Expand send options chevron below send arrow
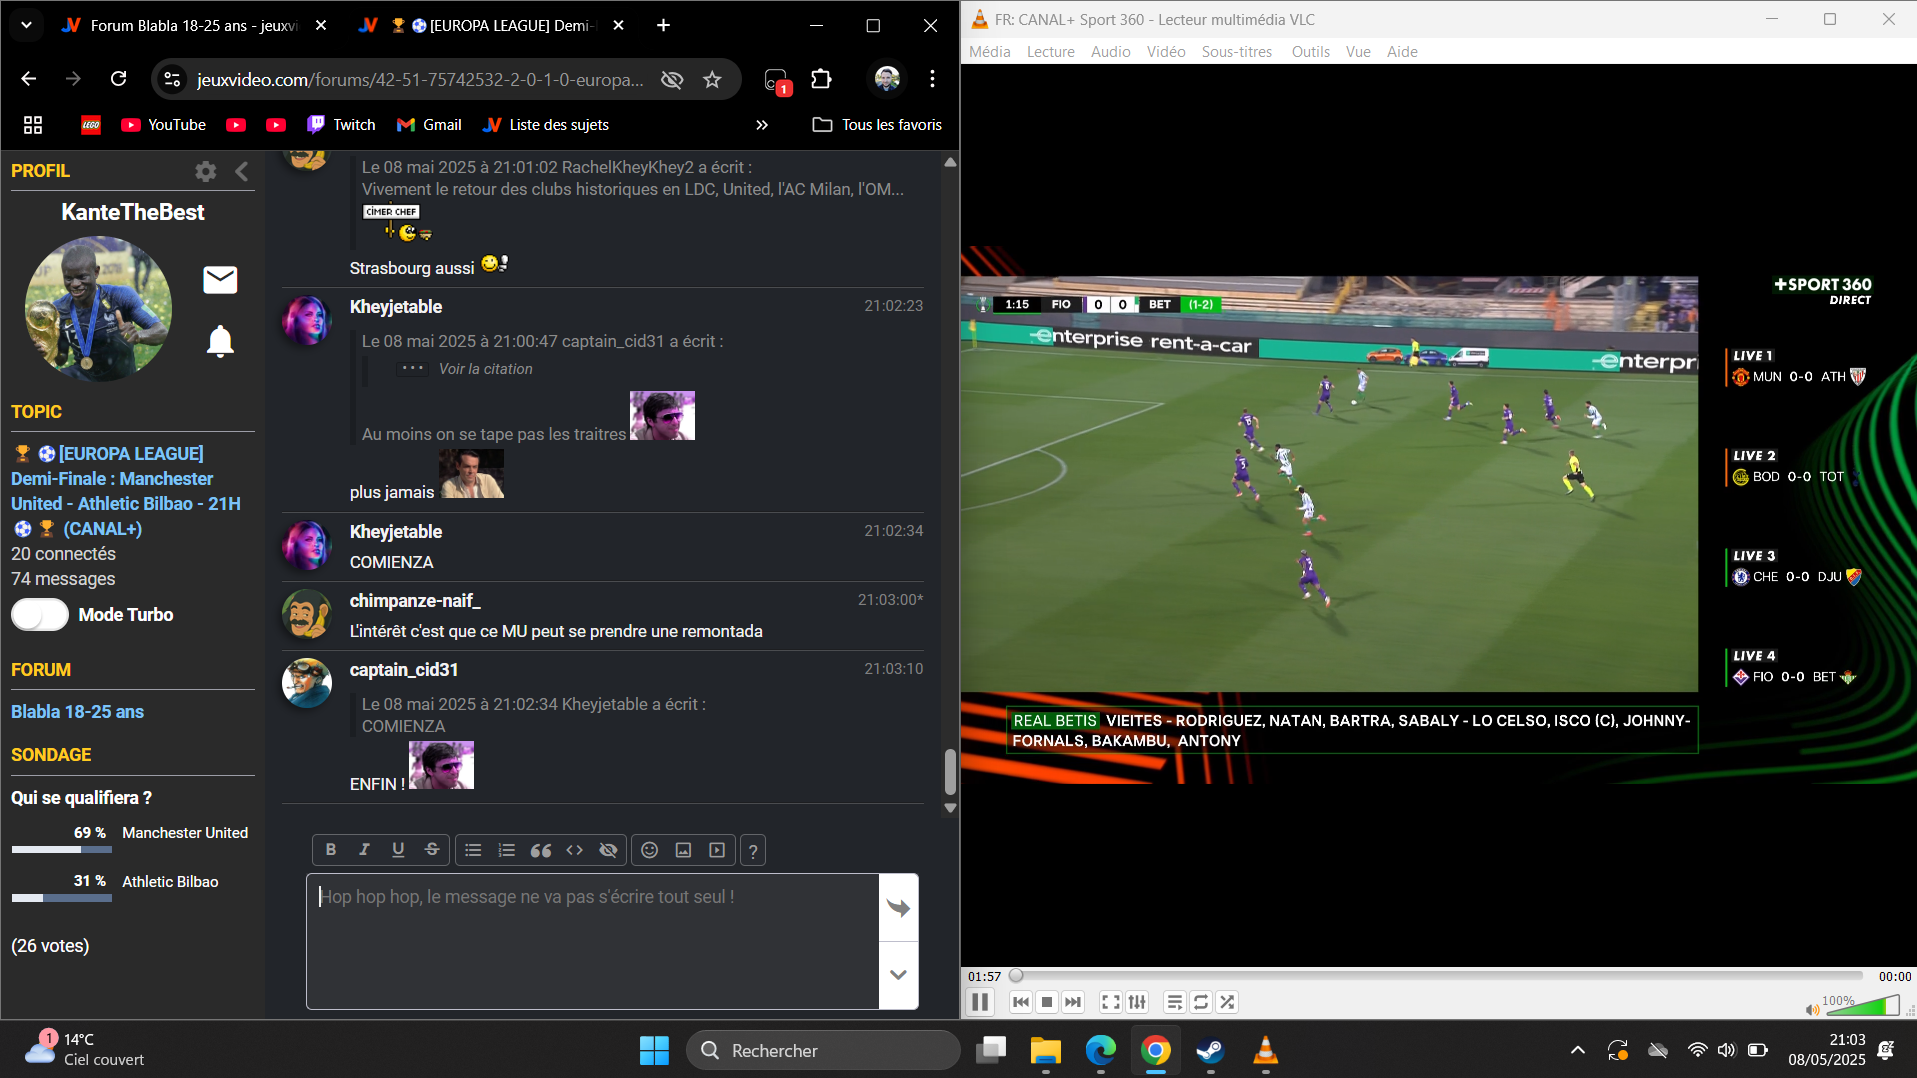The height and width of the screenshot is (1078, 1917). coord(898,975)
